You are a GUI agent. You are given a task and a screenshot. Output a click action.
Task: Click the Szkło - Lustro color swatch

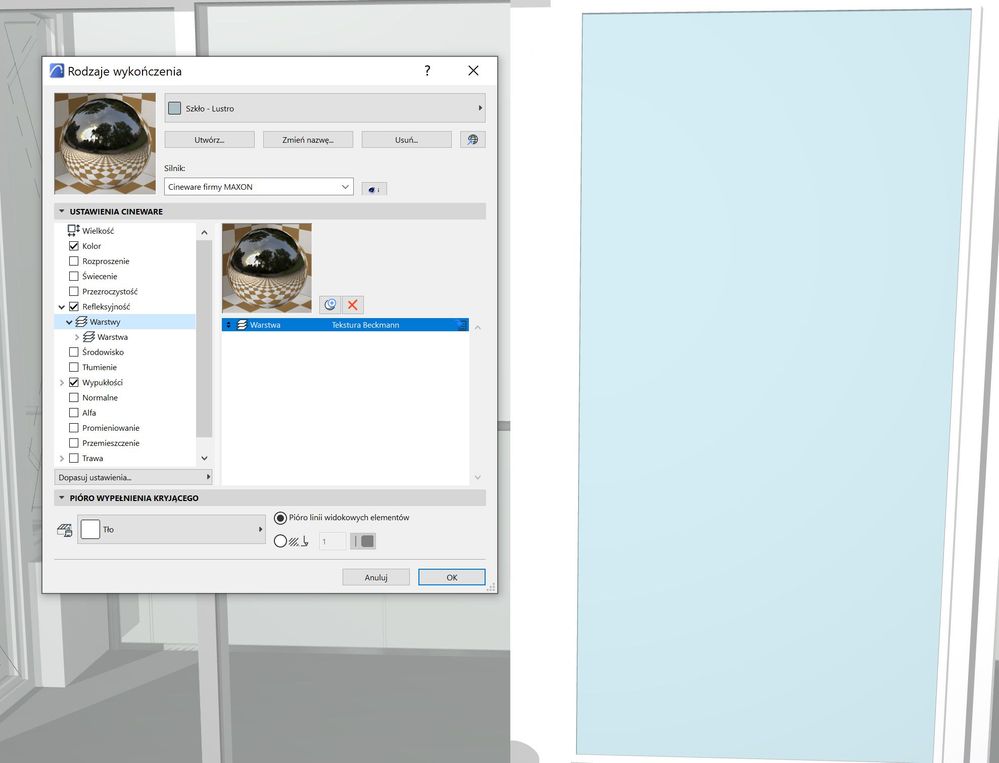(175, 108)
